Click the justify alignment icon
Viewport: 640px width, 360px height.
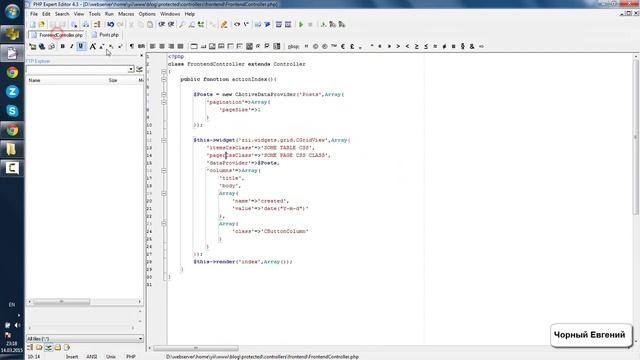[x=180, y=47]
